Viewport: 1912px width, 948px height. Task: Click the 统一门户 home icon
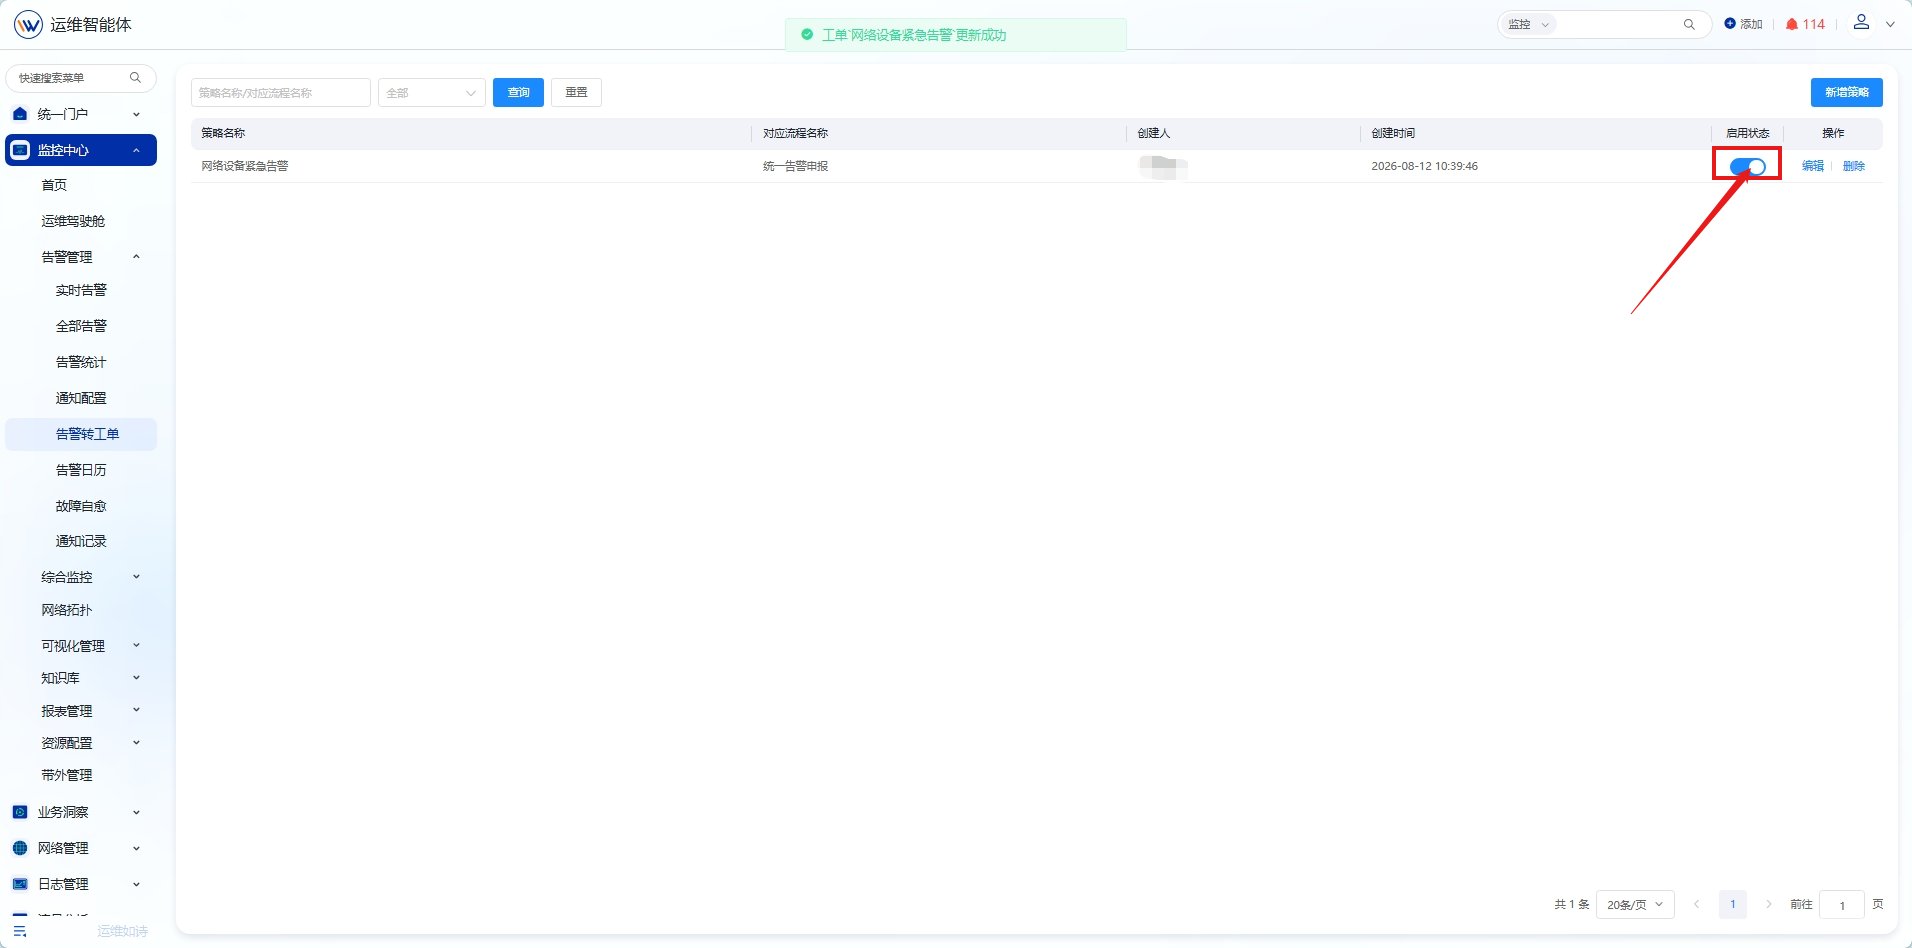tap(20, 114)
